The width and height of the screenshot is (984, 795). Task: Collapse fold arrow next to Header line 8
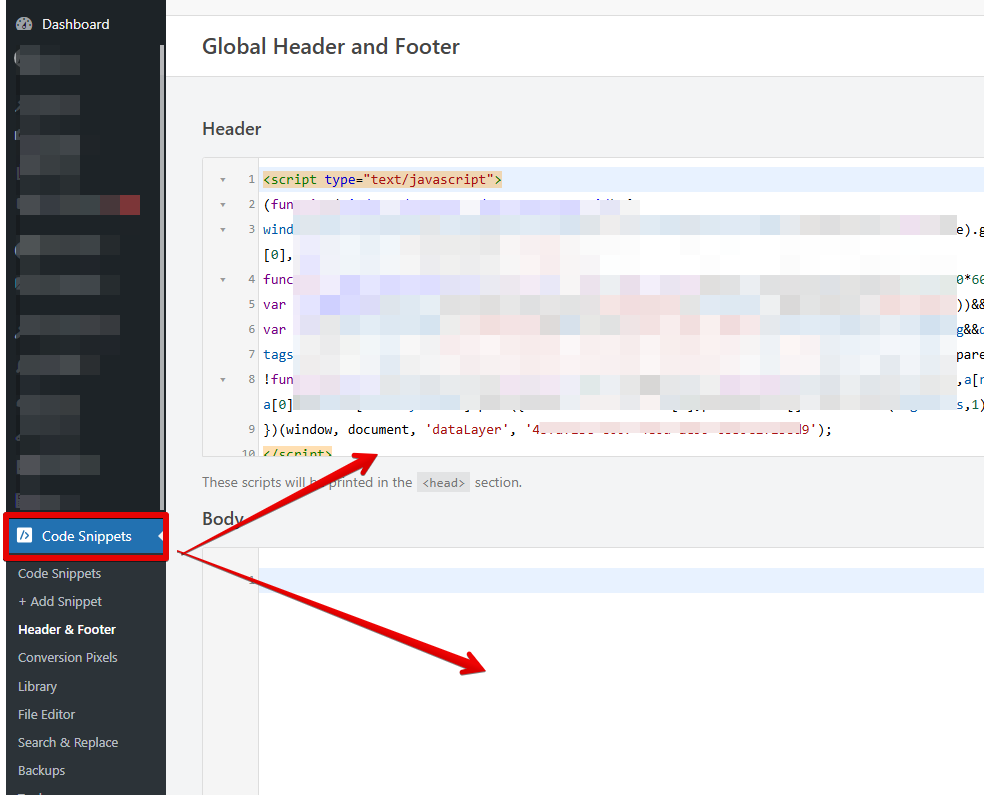pyautogui.click(x=223, y=380)
